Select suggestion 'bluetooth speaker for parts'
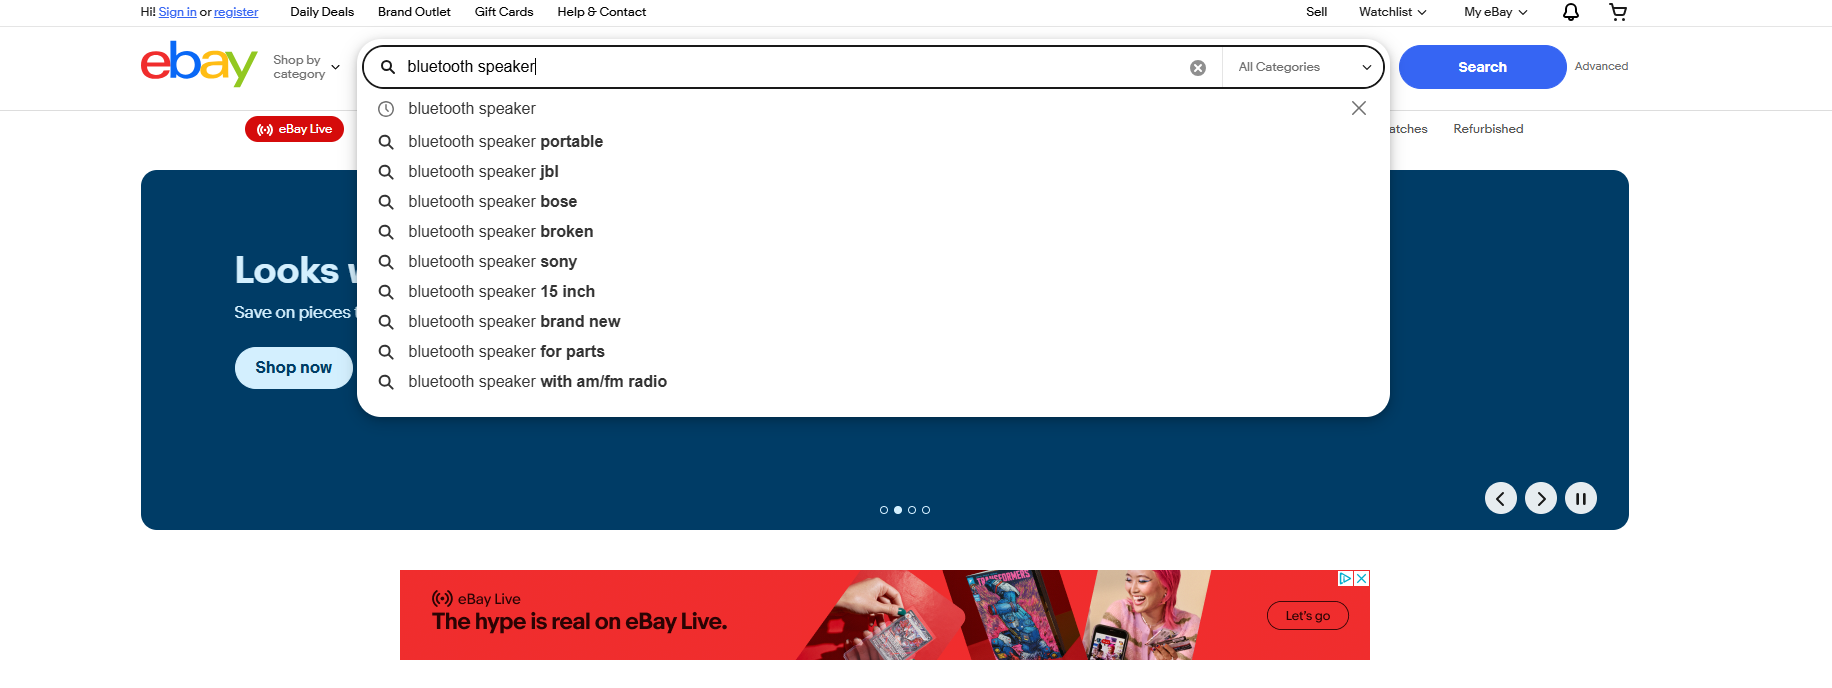 [507, 352]
